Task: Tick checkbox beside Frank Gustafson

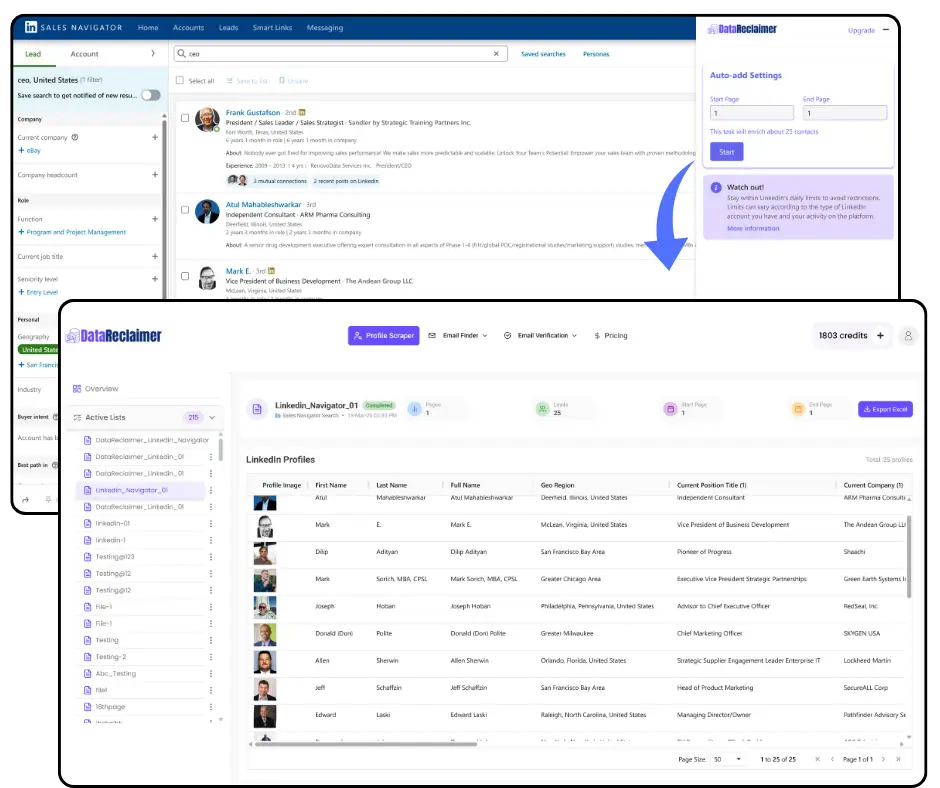Action: (184, 118)
